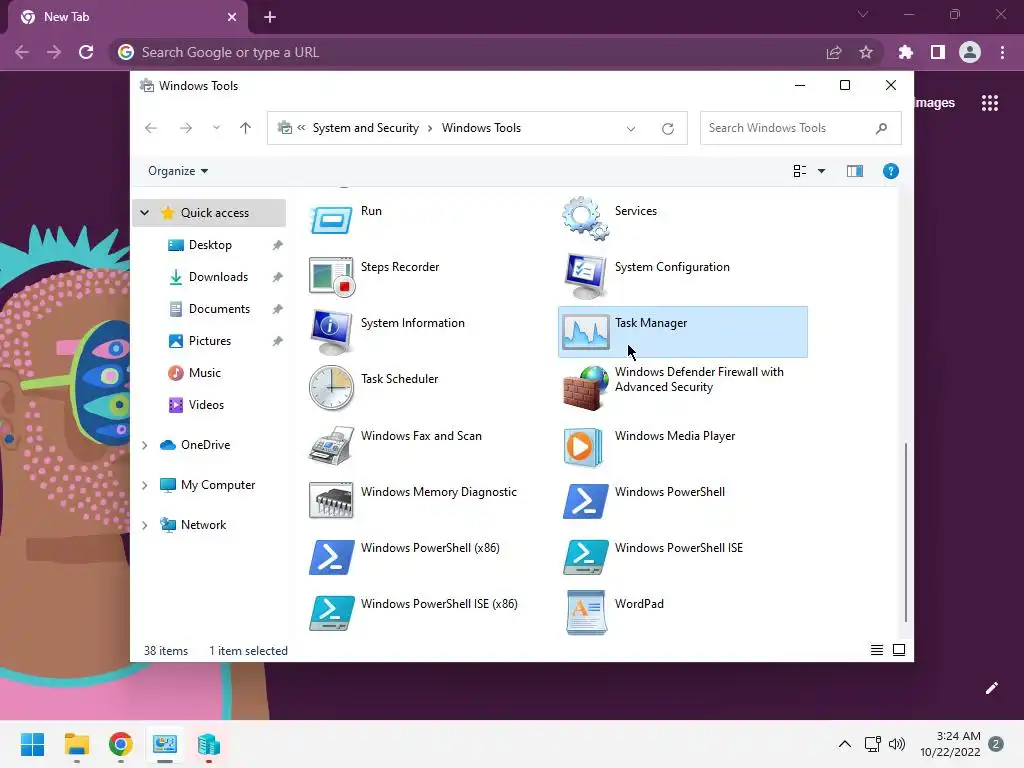Click Chrome profile avatar icon
Image resolution: width=1024 pixels, height=768 pixels.
point(970,52)
